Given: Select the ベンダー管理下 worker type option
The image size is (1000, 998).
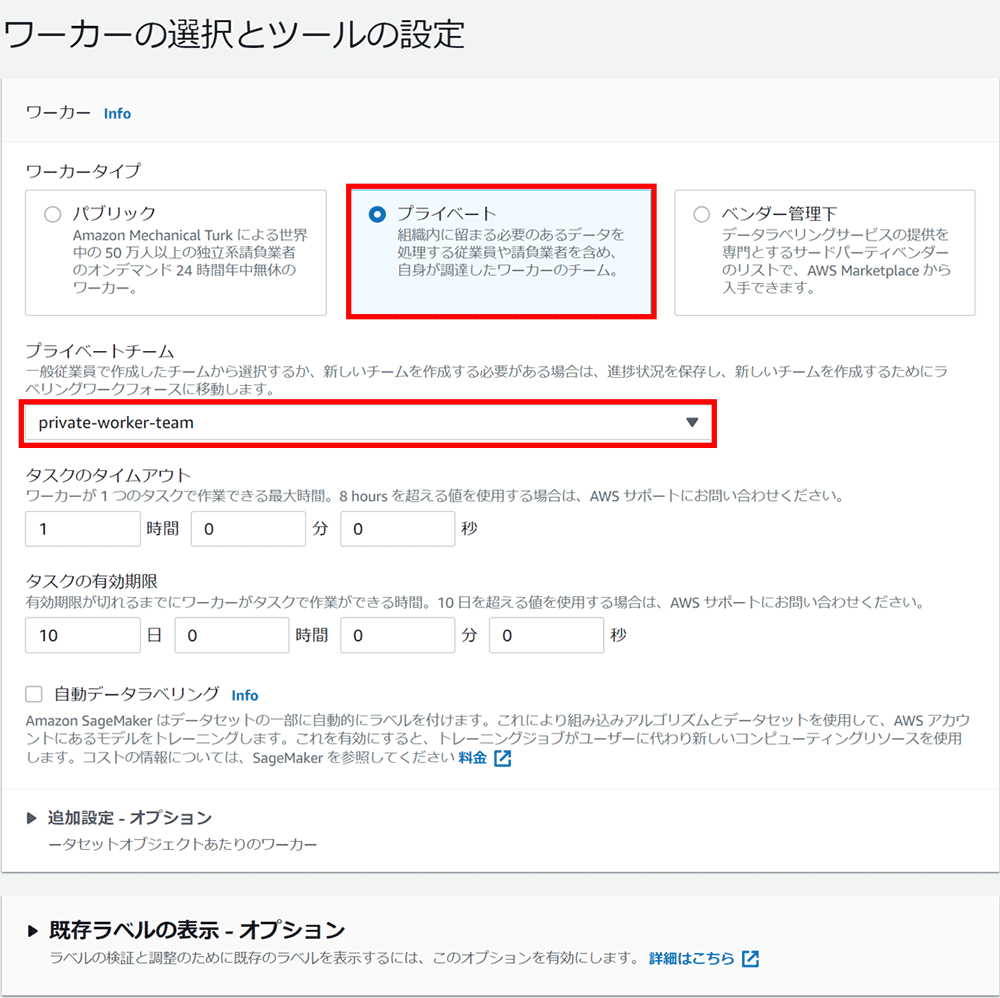Looking at the screenshot, I should coord(702,214).
